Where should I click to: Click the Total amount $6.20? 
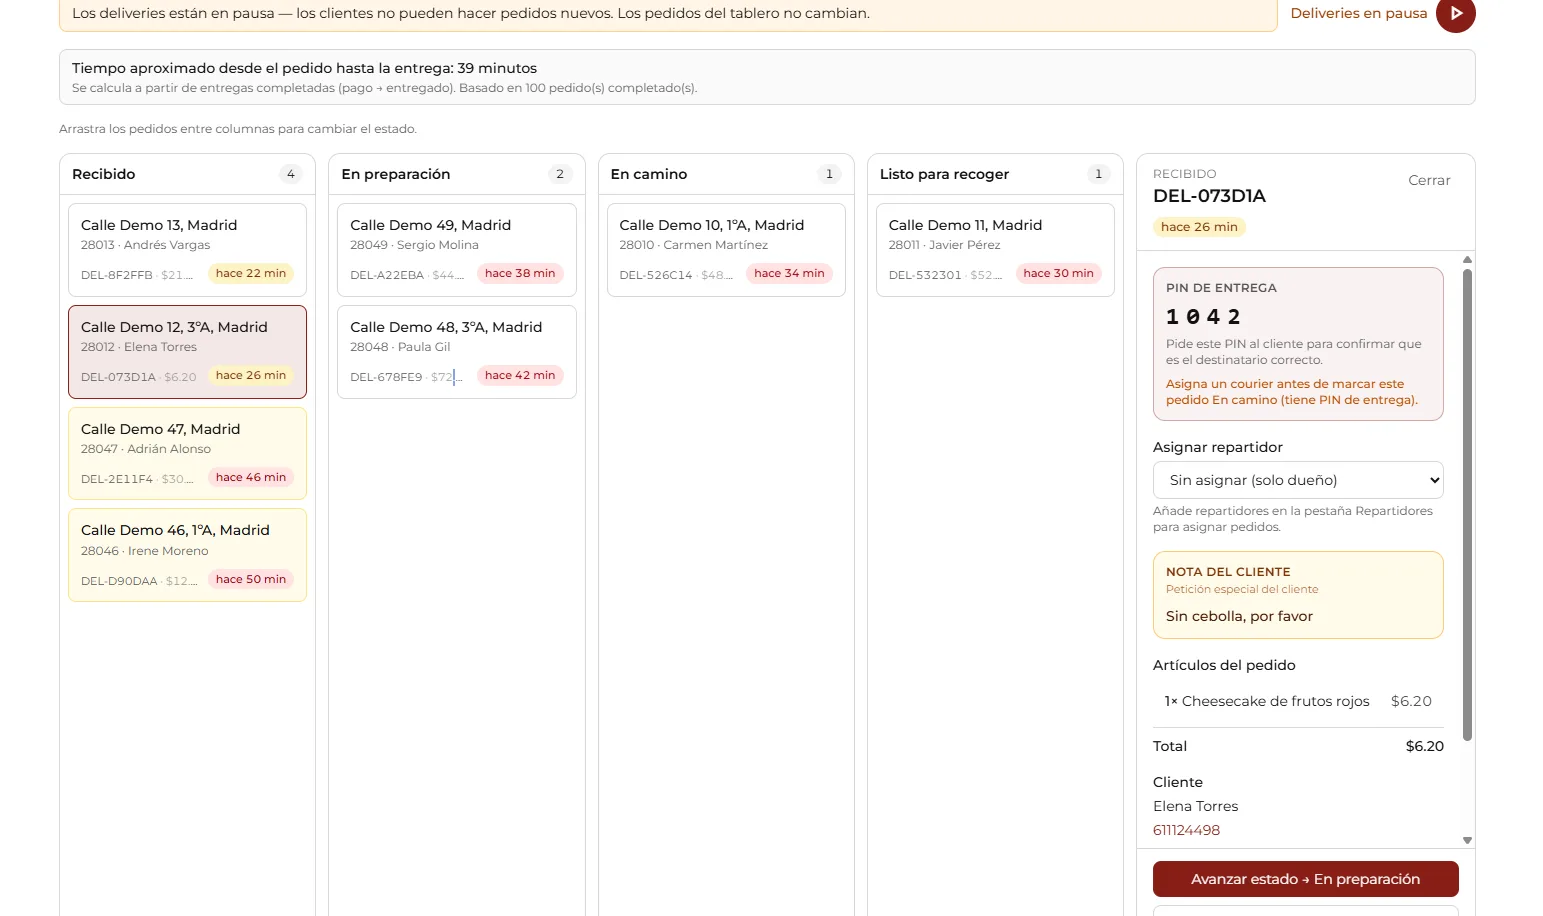coord(1424,746)
